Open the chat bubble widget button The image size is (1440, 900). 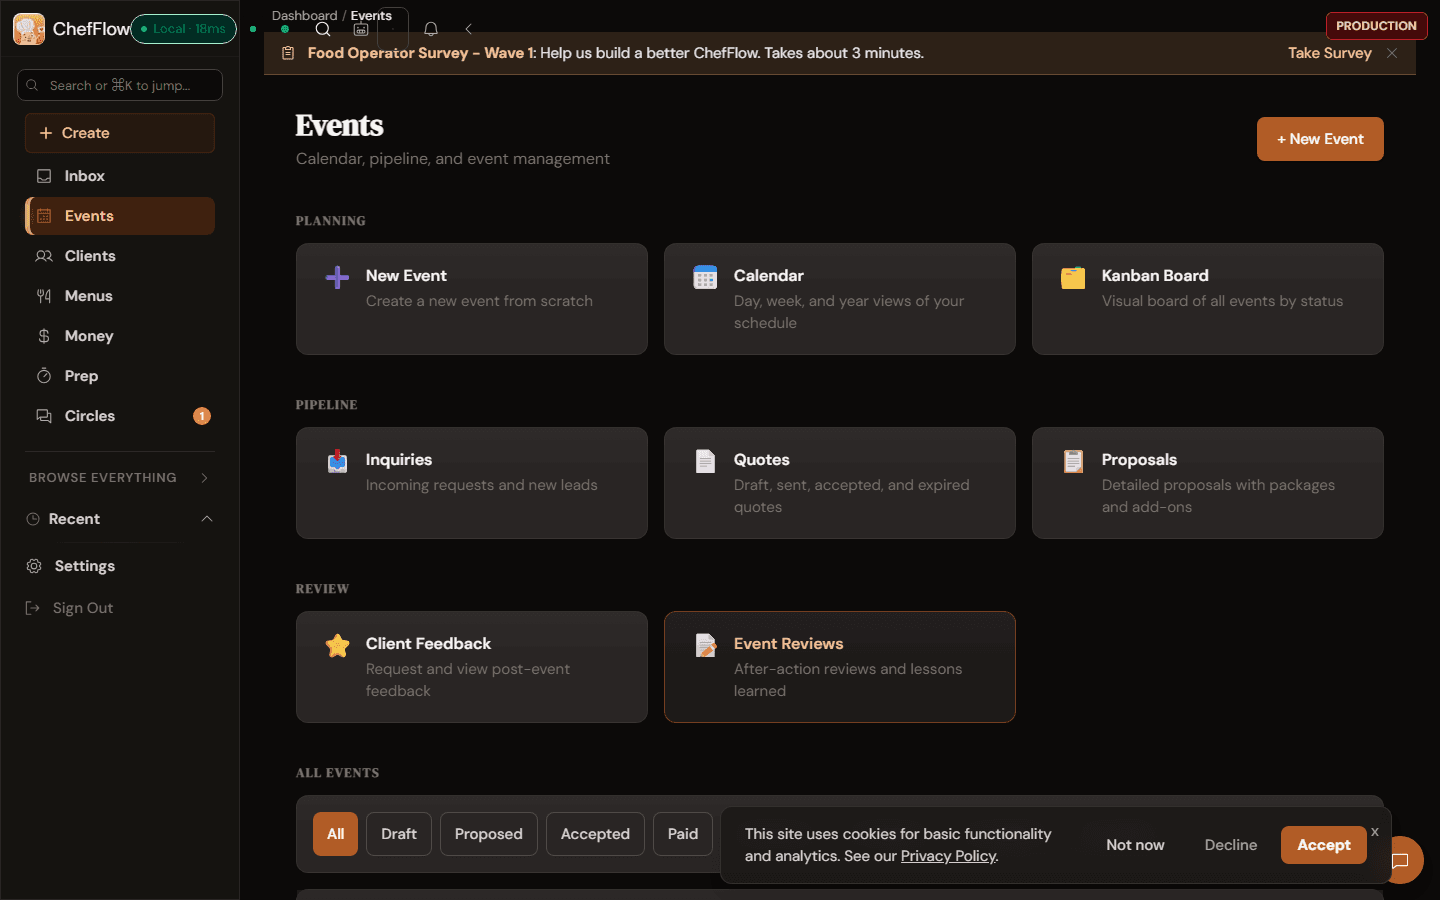click(1400, 860)
